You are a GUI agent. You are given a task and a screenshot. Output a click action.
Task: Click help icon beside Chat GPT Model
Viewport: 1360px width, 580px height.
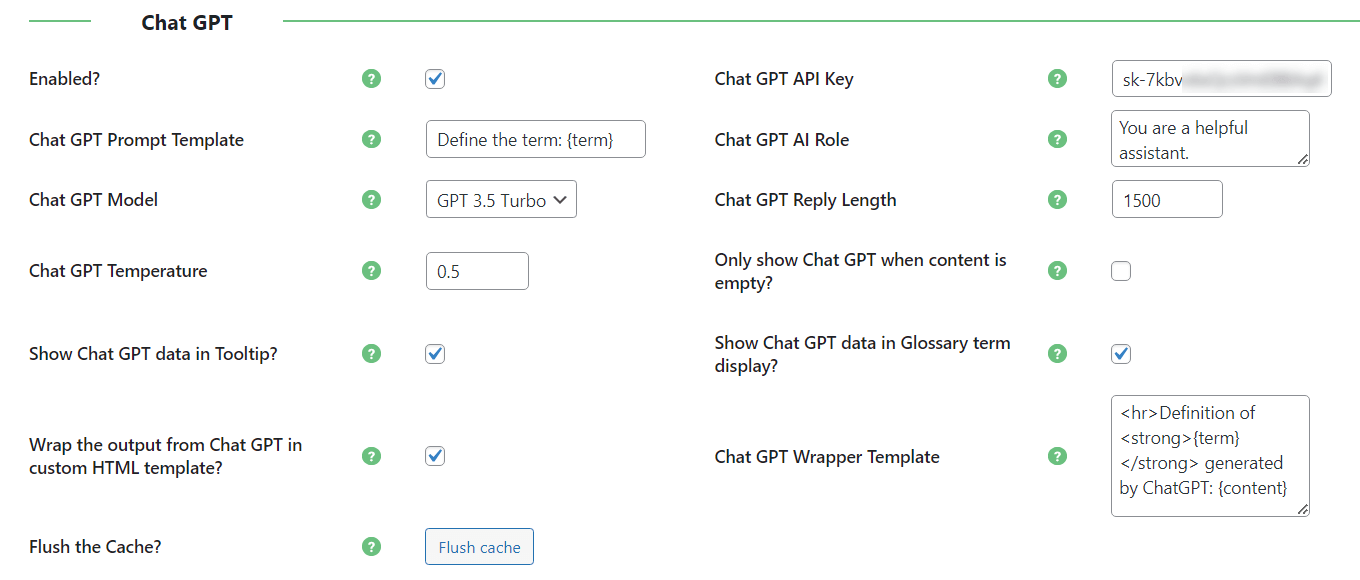point(372,200)
